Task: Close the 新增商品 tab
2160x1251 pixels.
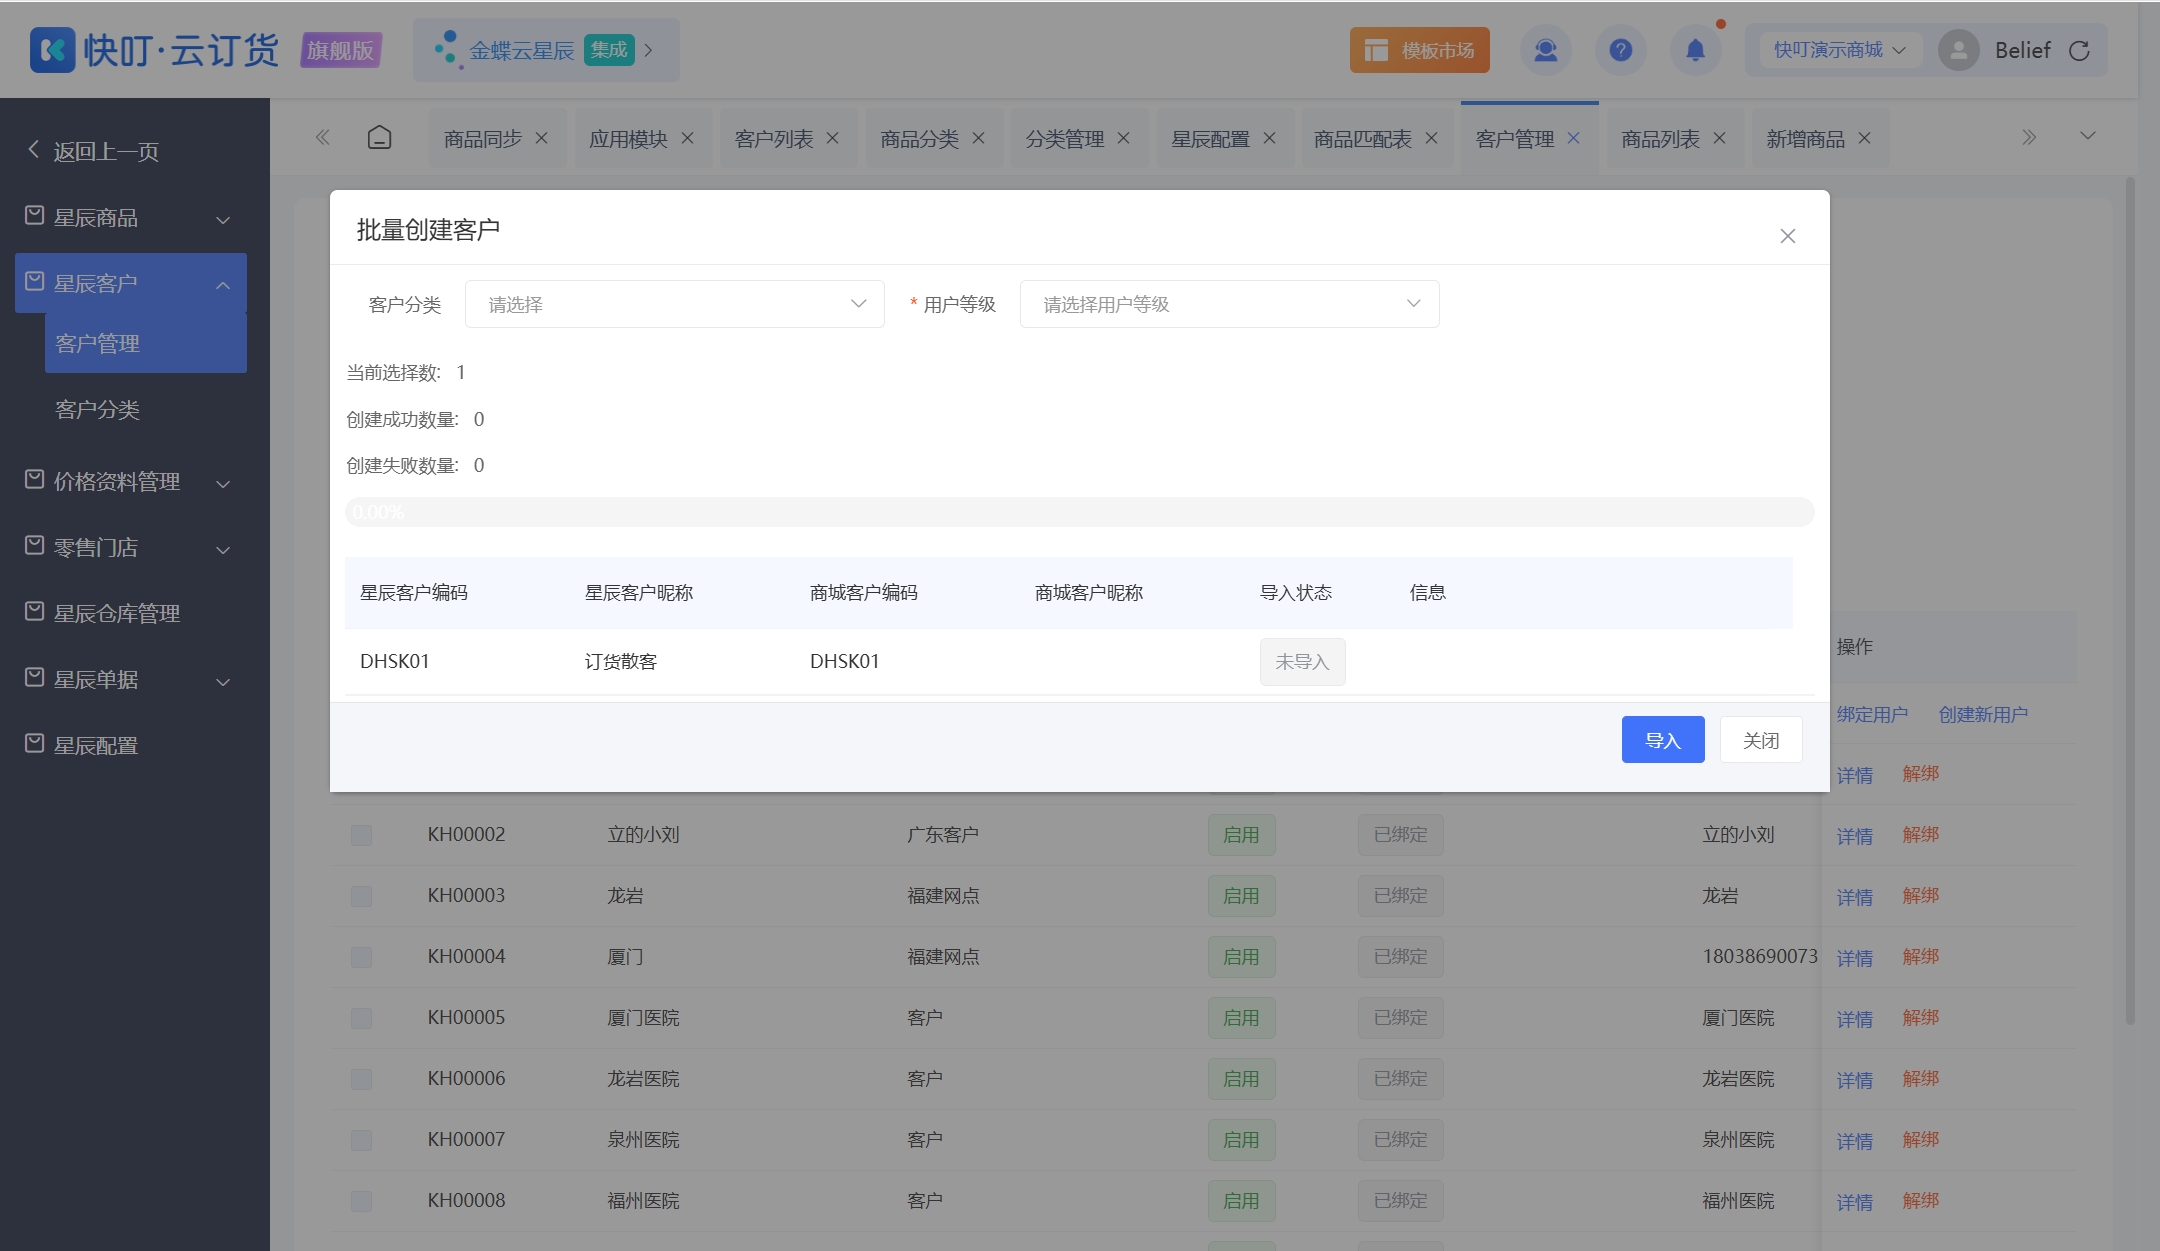Action: [x=1864, y=138]
